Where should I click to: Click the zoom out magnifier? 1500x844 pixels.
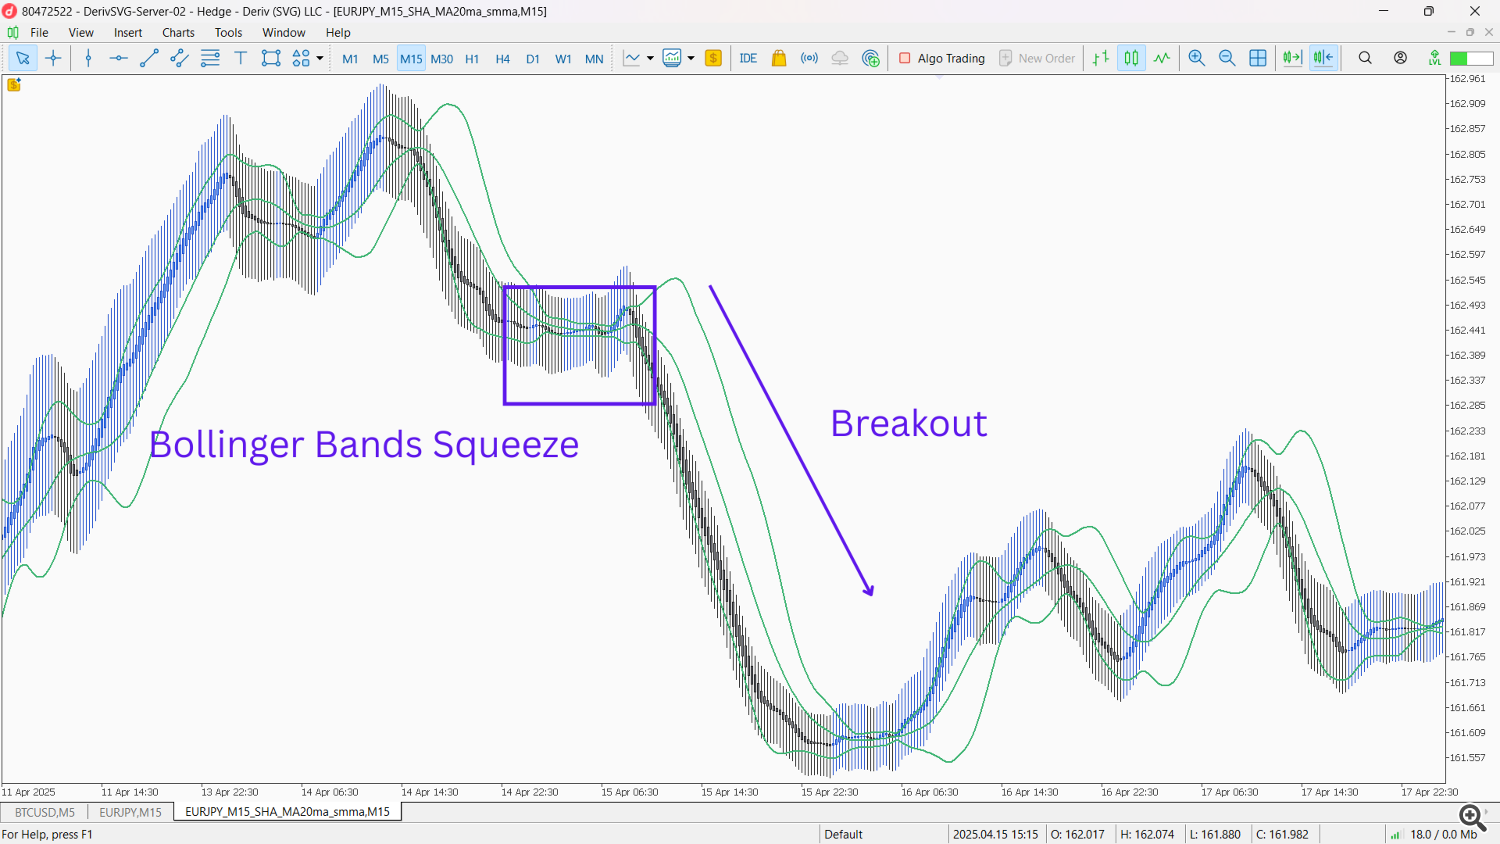tap(1227, 58)
